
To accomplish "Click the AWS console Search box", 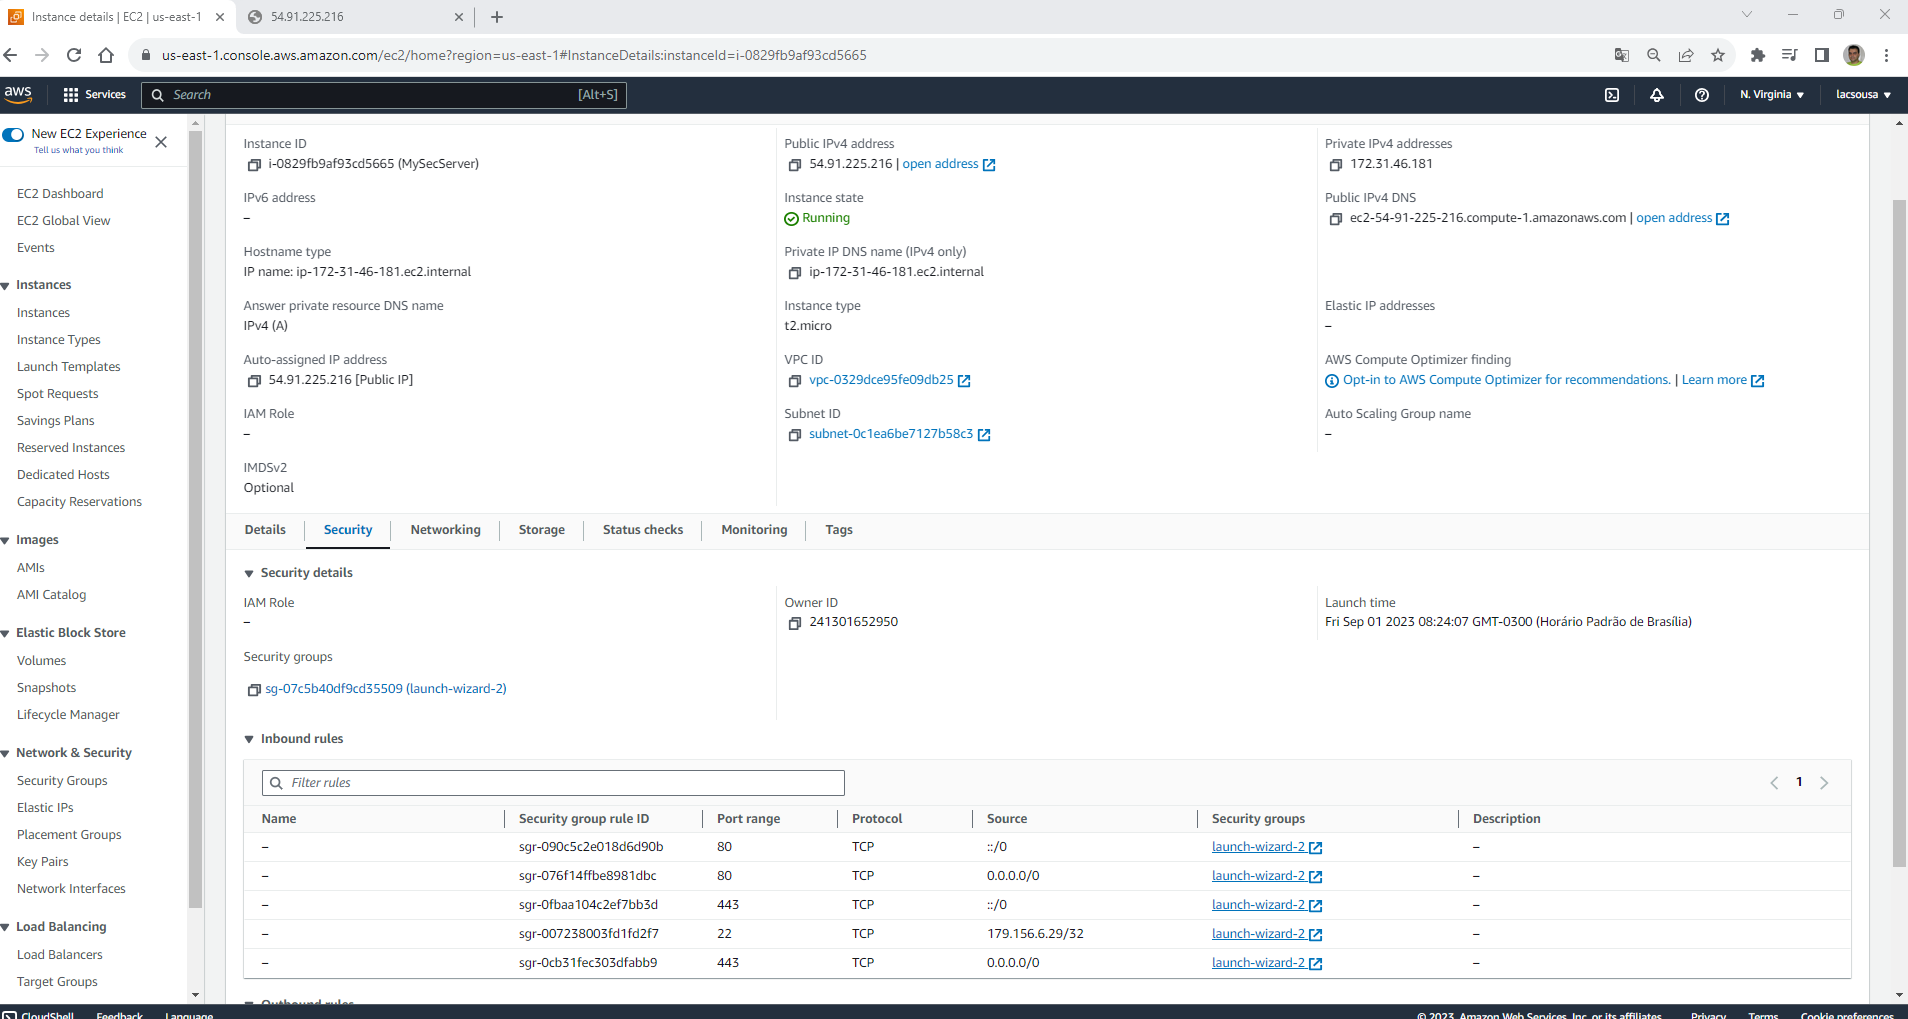I will (384, 95).
